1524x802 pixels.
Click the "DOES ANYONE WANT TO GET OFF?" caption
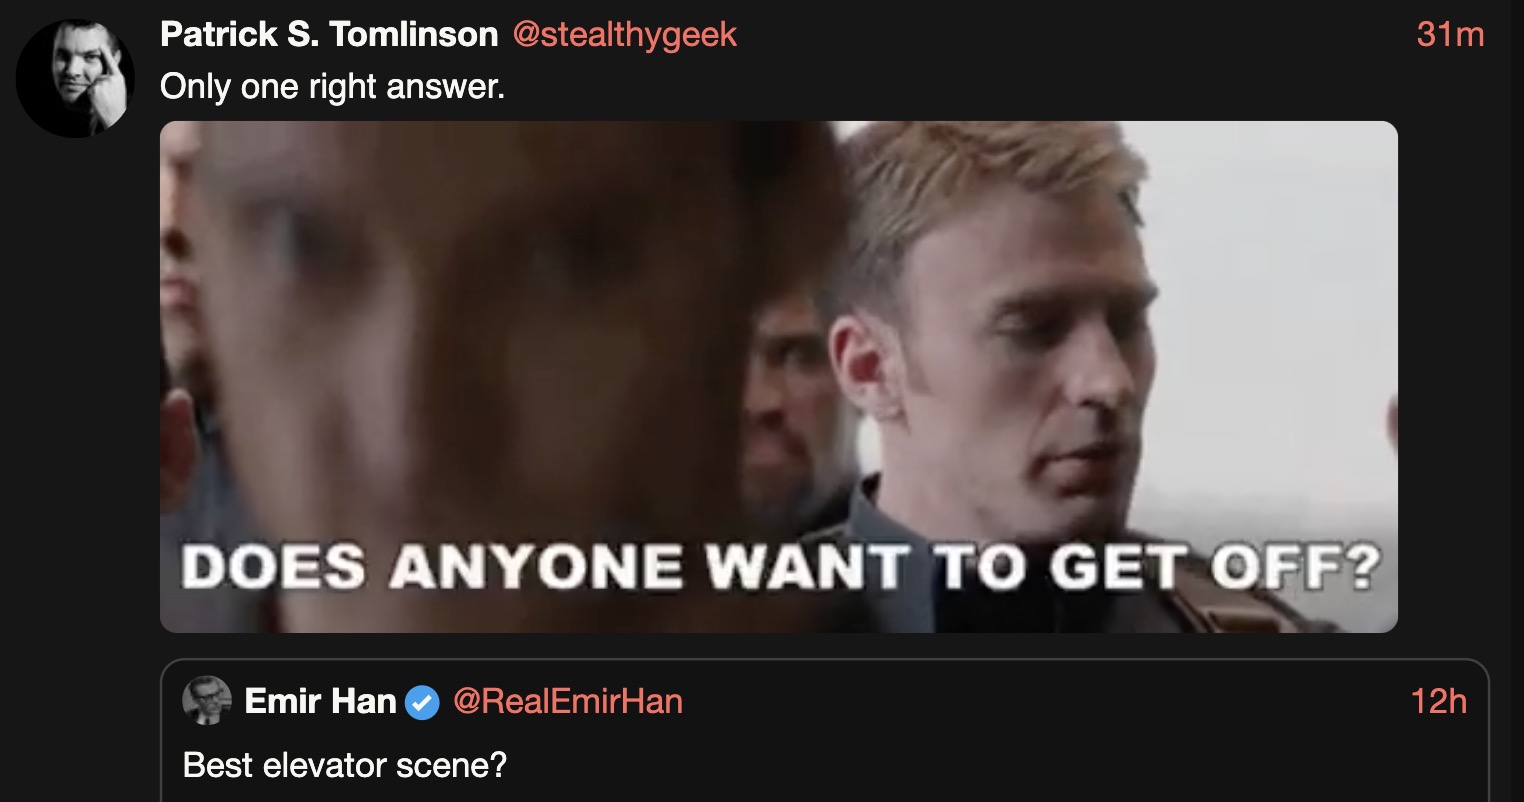781,569
